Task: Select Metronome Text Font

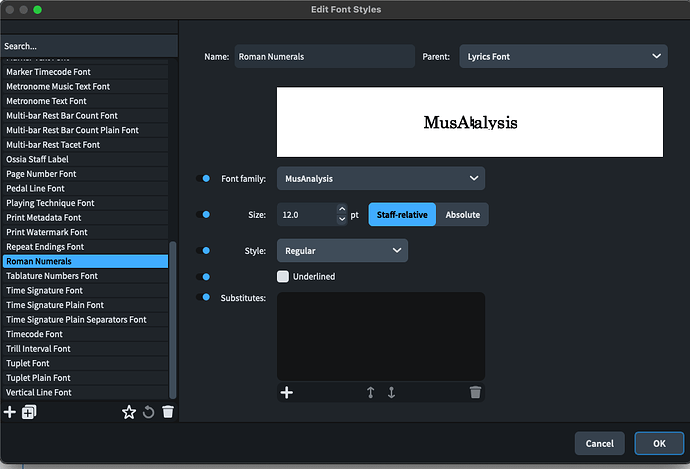Action: (85, 101)
